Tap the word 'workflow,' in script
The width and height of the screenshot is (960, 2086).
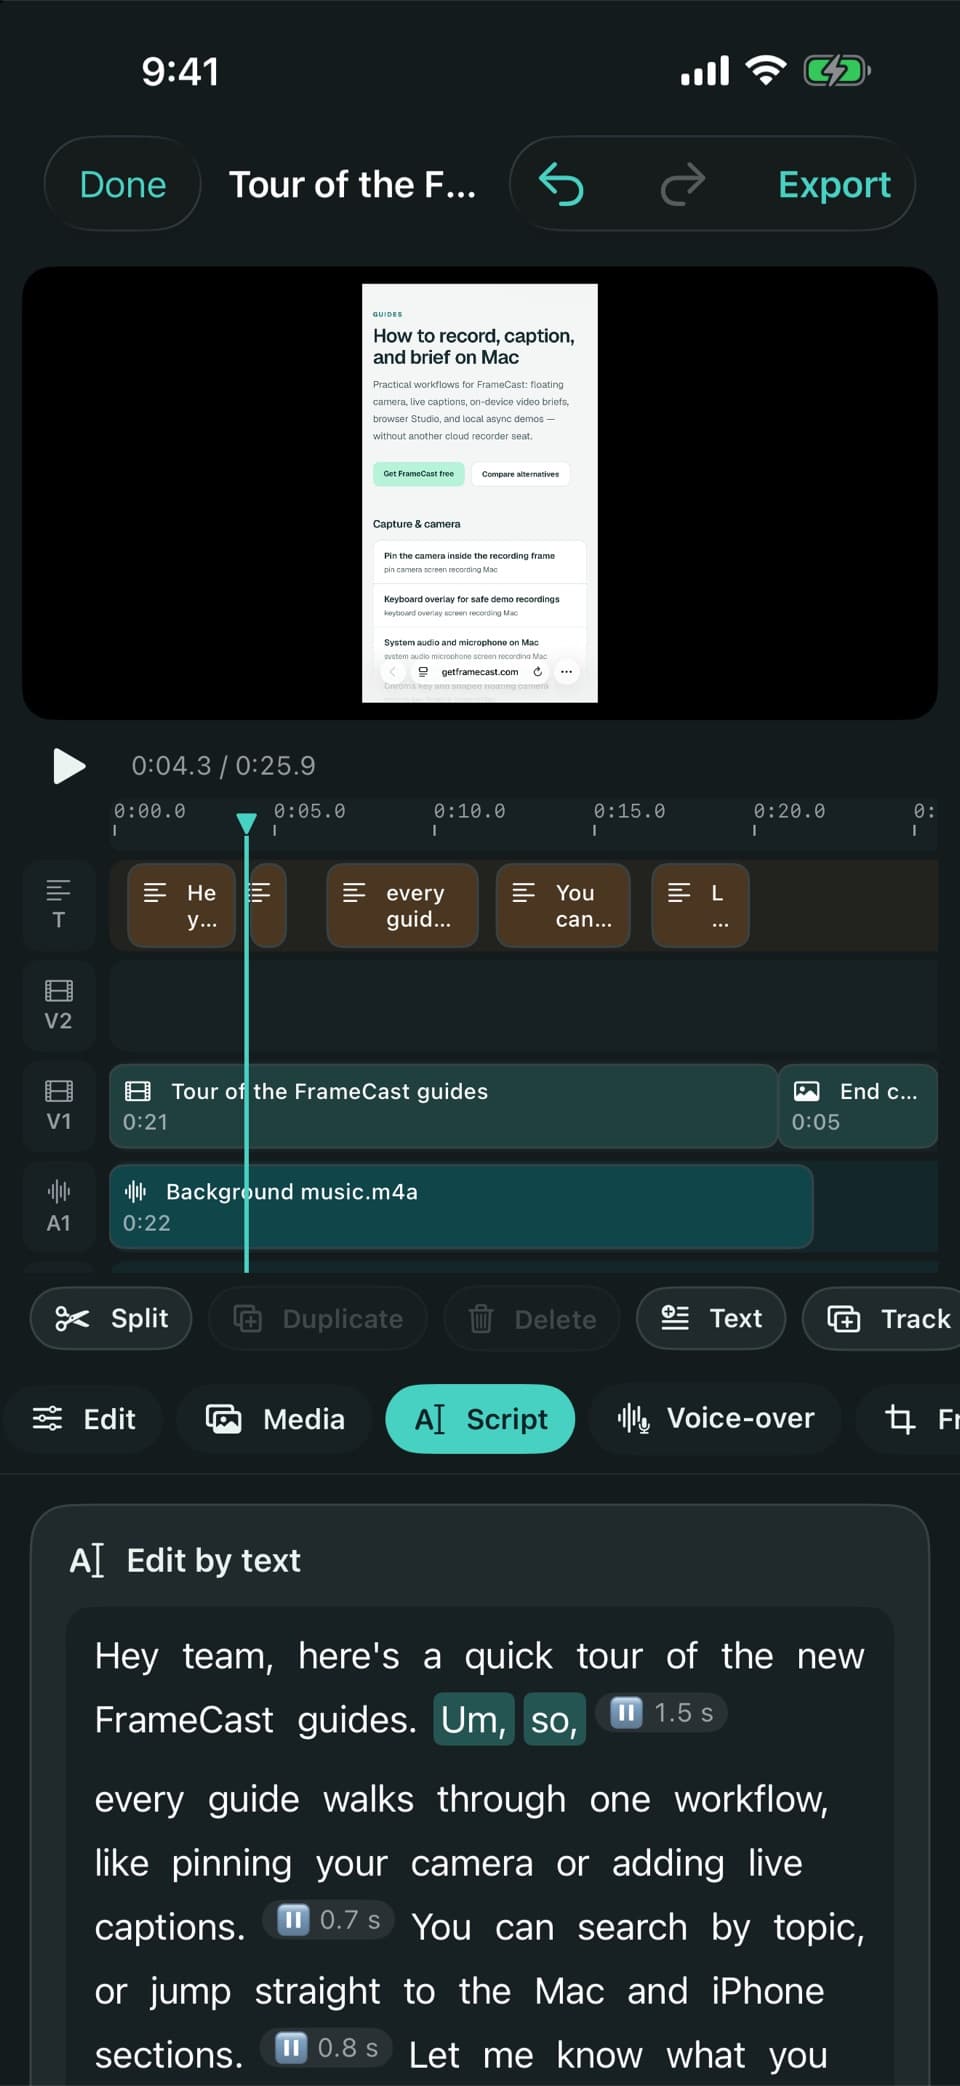pyautogui.click(x=751, y=1799)
